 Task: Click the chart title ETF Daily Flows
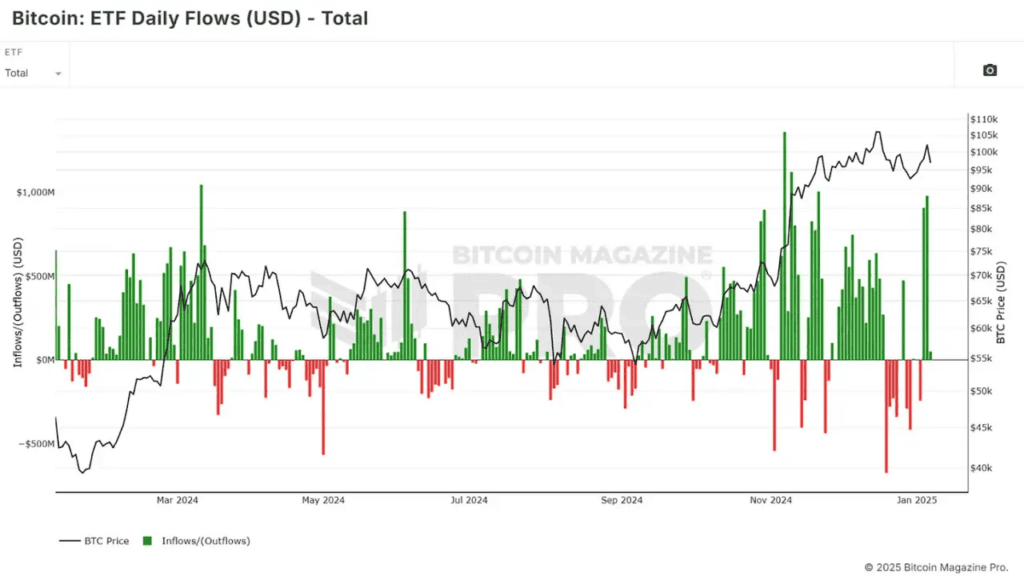(190, 18)
